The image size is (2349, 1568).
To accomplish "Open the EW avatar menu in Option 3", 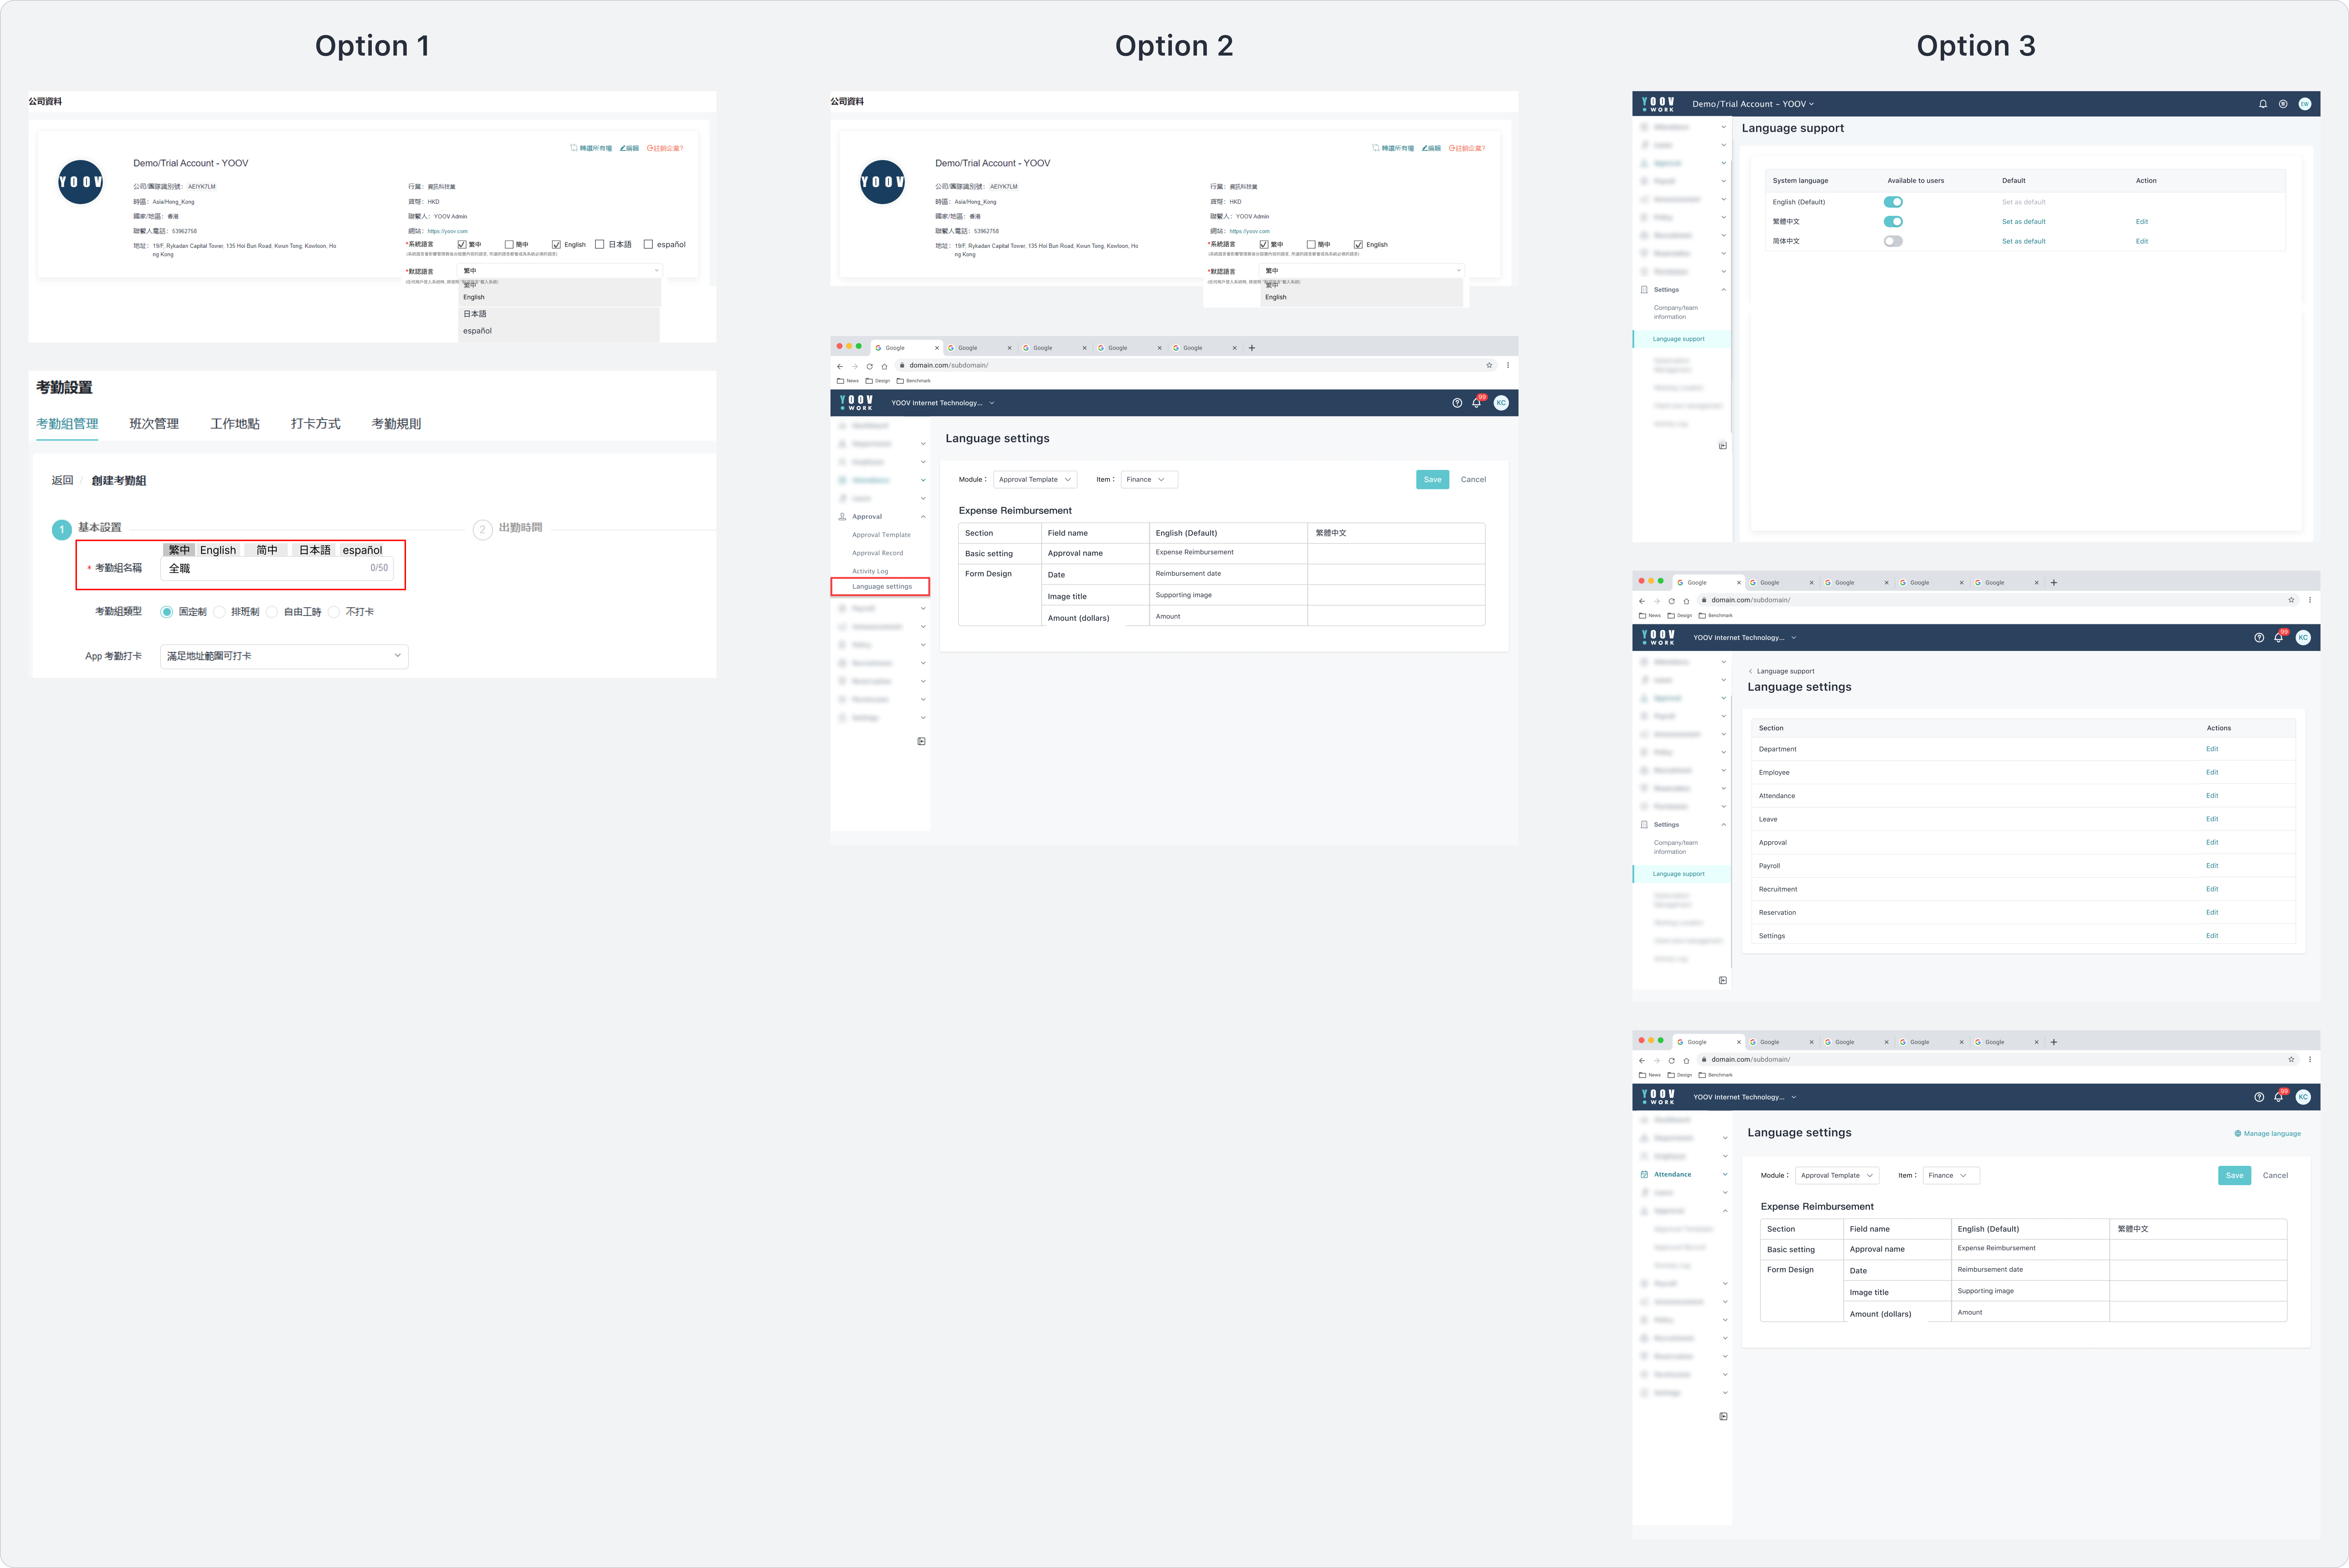I will tap(2305, 104).
